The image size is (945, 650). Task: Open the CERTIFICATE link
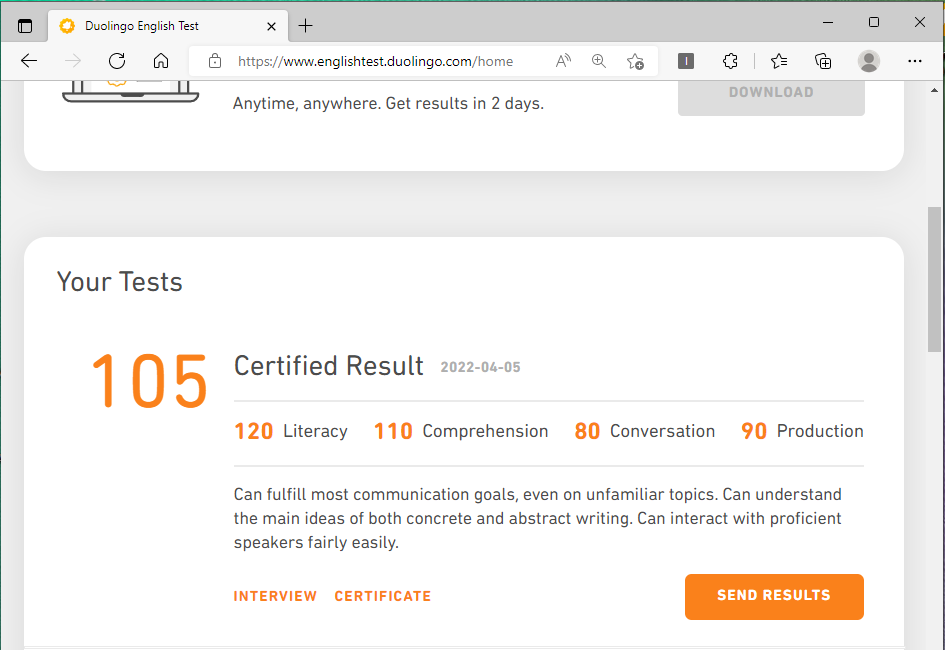pos(383,596)
